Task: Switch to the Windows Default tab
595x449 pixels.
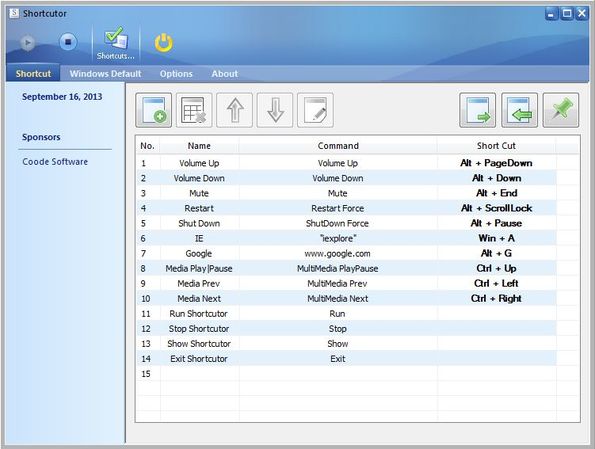Action: tap(105, 74)
